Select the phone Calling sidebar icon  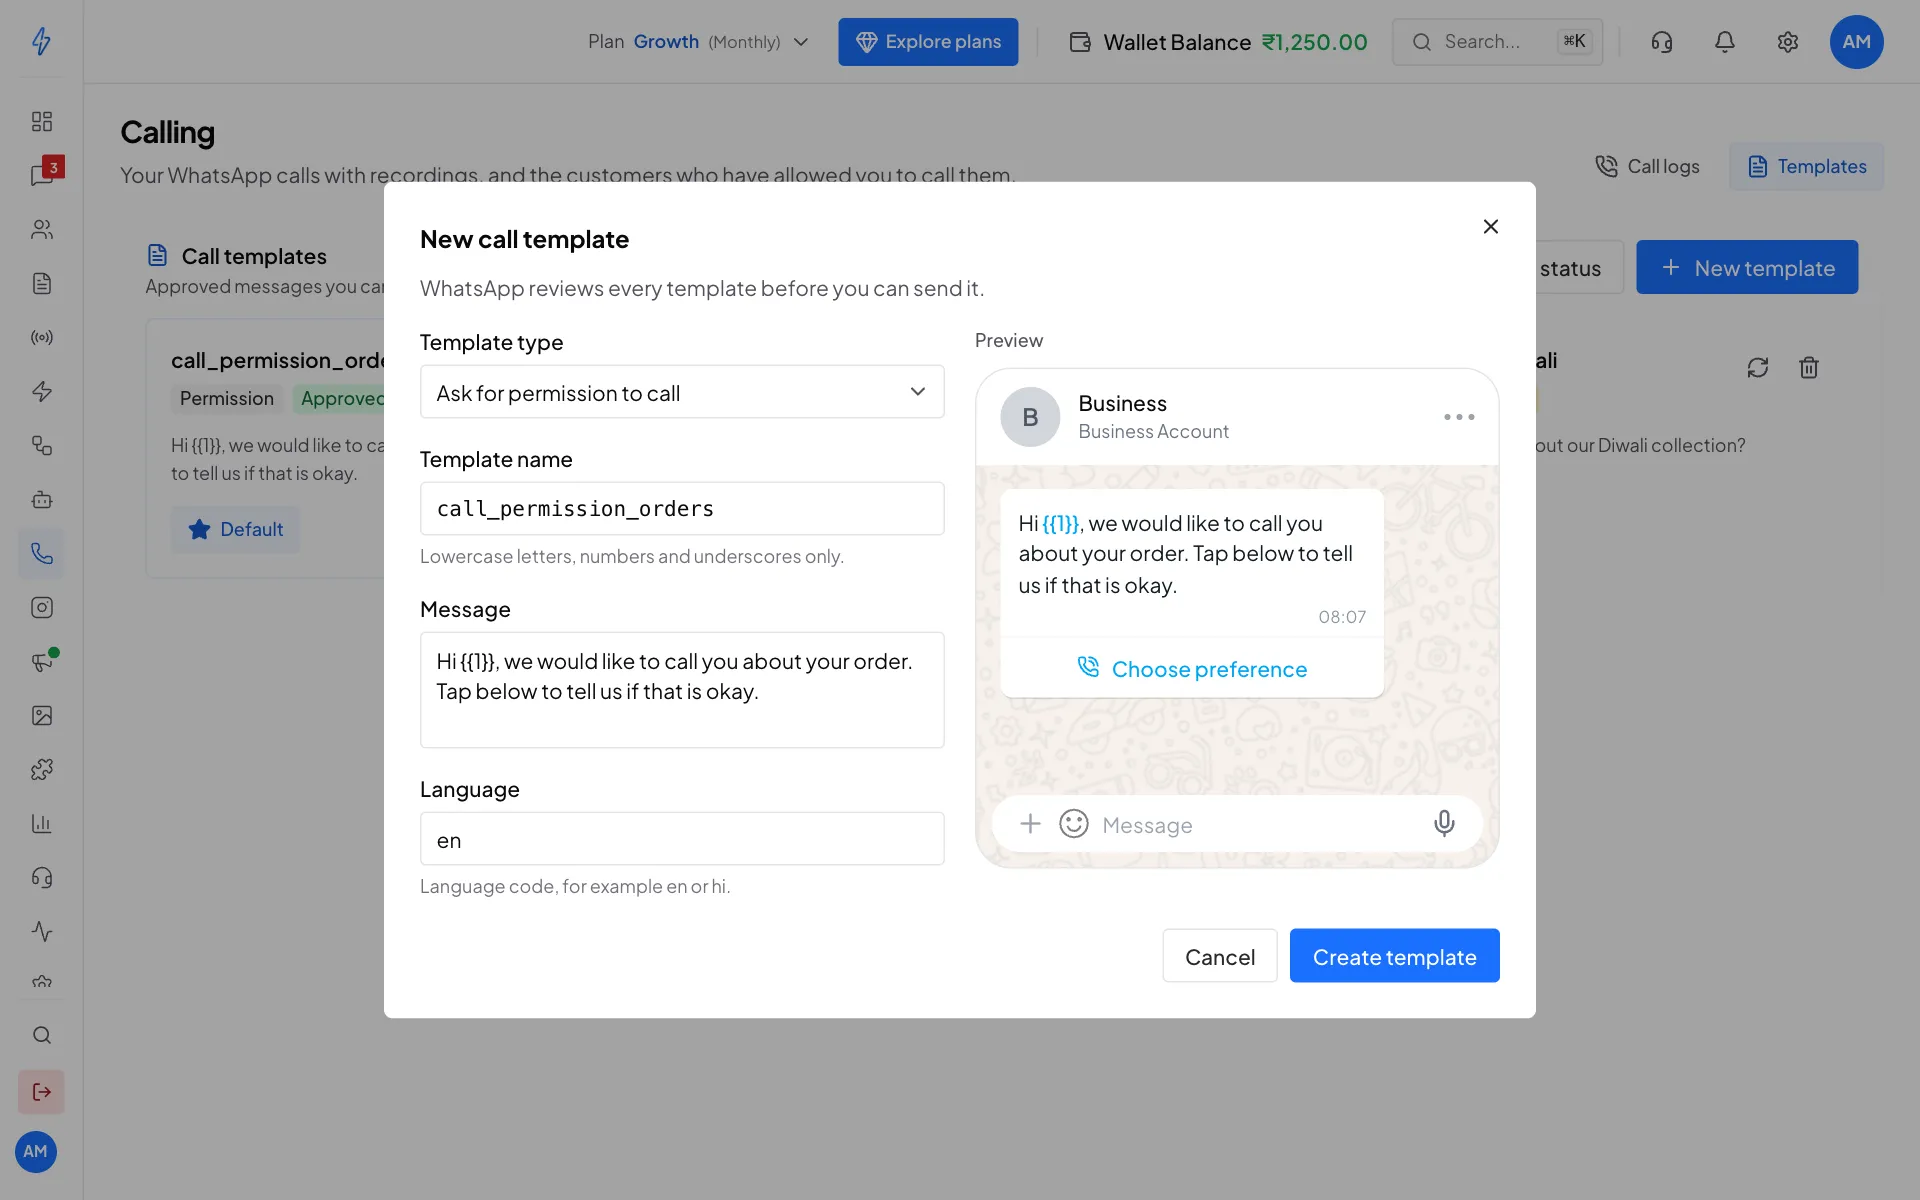[42, 554]
